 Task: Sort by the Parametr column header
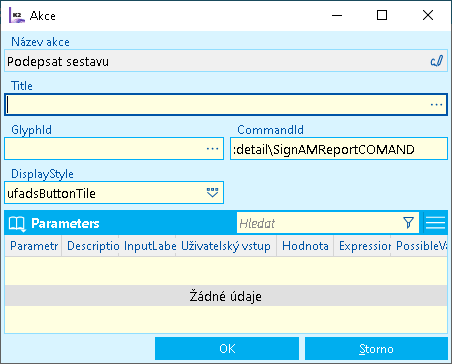[x=33, y=246]
